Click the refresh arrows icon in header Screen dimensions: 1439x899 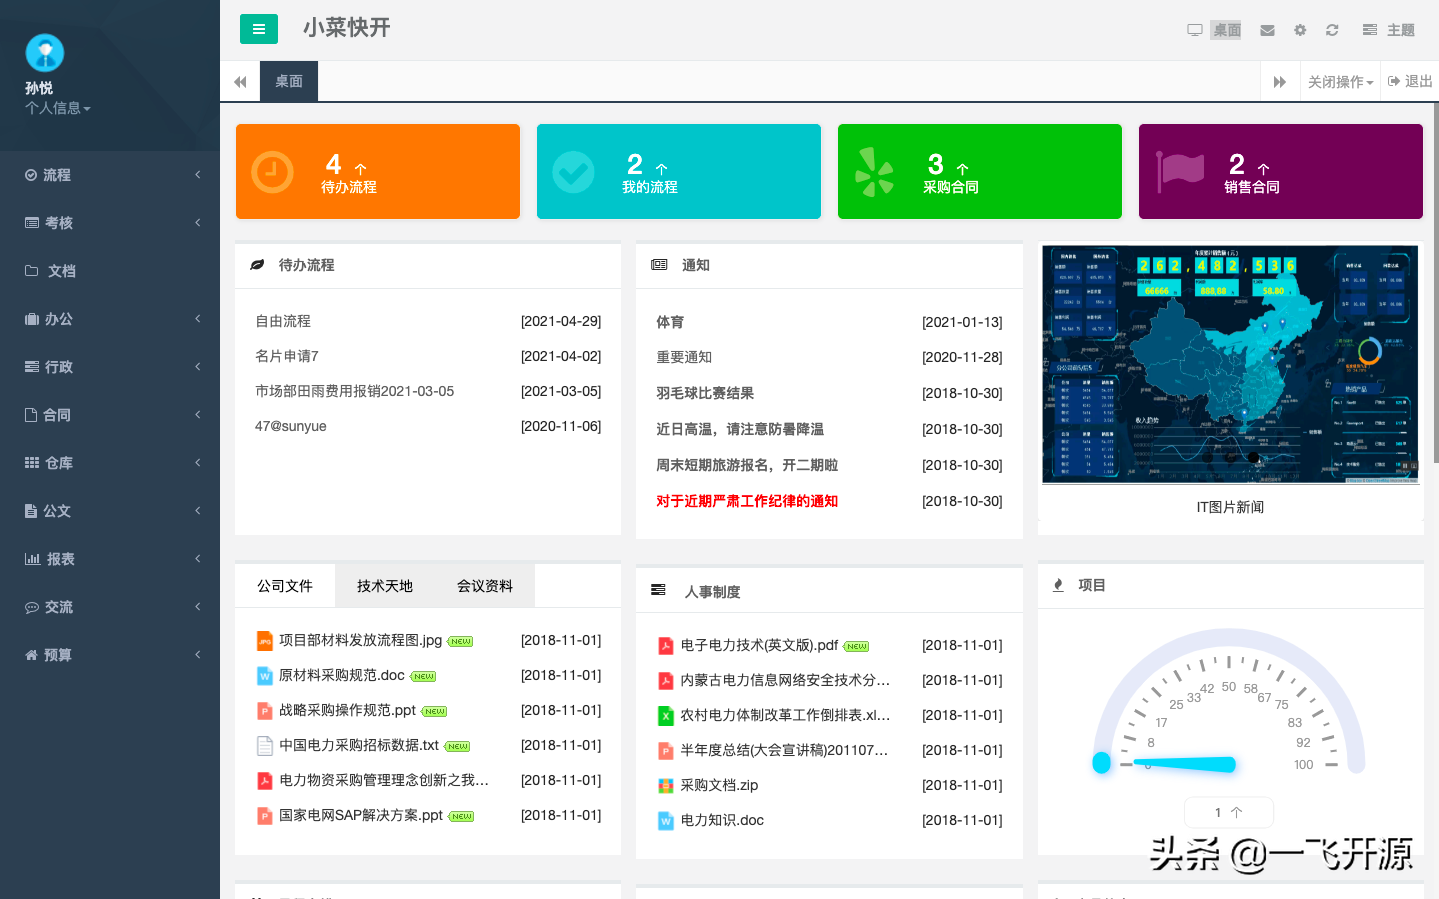1332,30
